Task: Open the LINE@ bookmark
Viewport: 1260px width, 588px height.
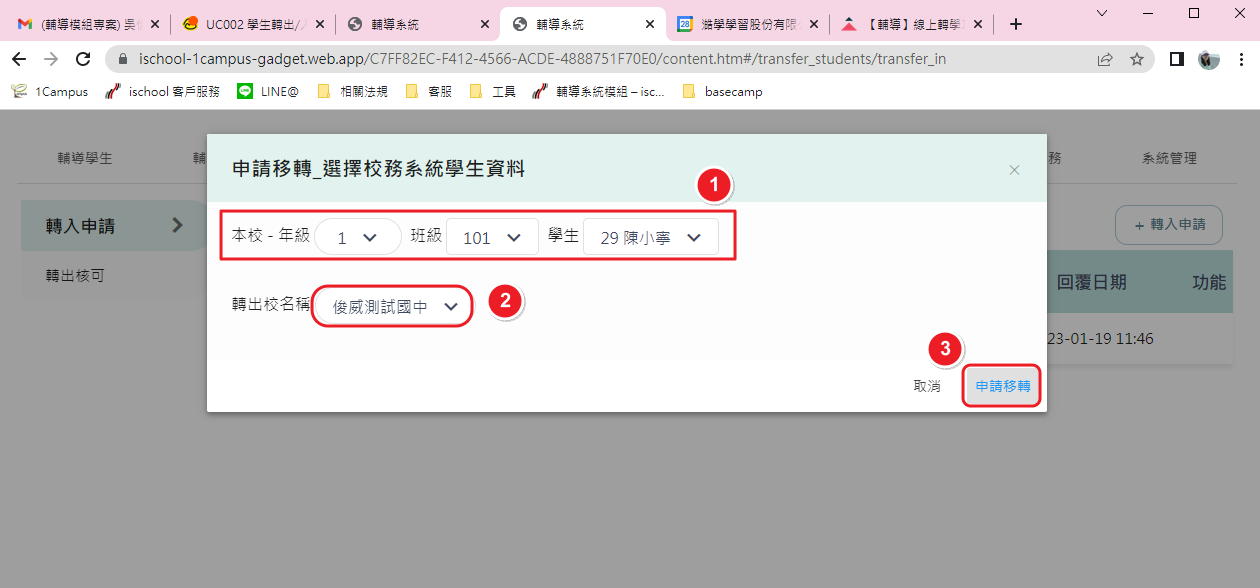Action: click(268, 91)
